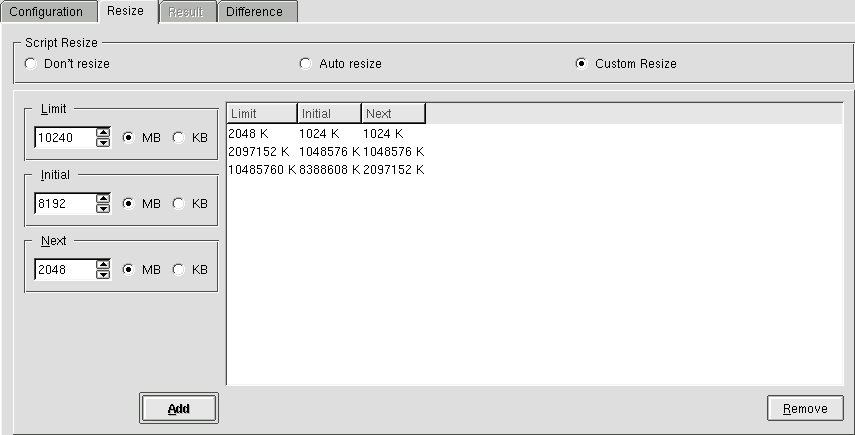Decrease Limit value with down arrow
This screenshot has height=435, width=855.
click(102, 143)
